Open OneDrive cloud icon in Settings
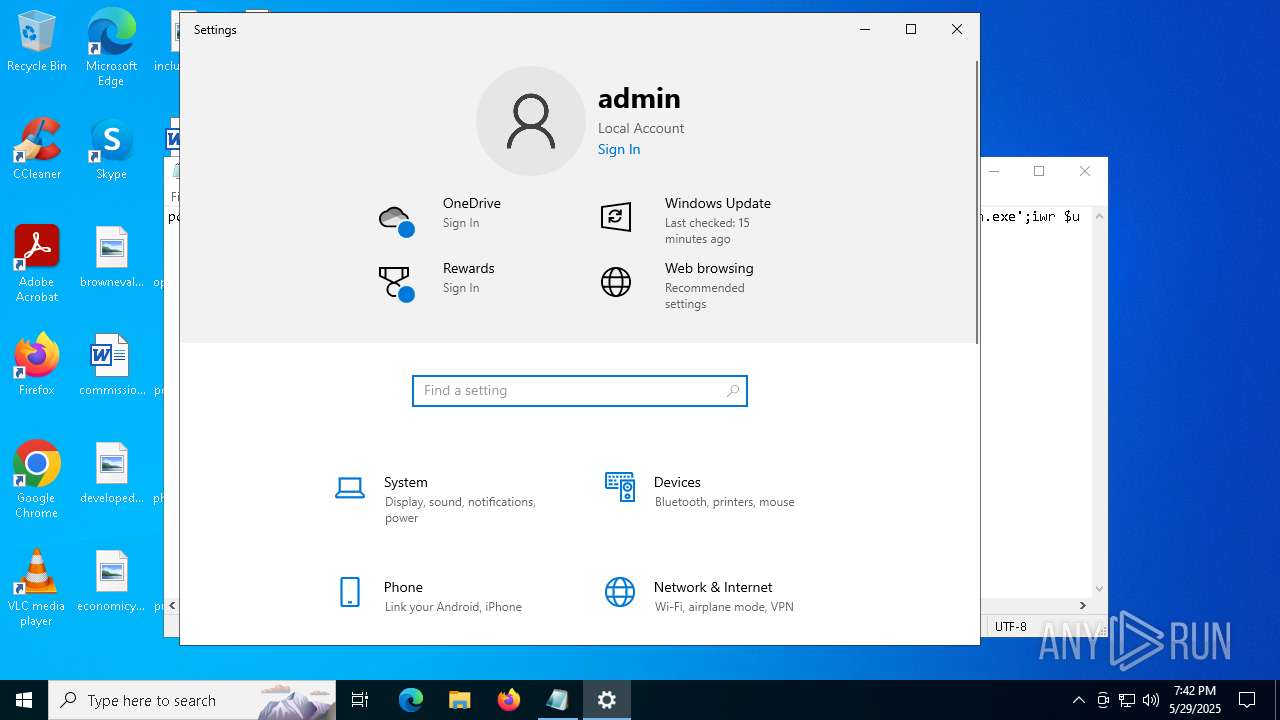Image resolution: width=1280 pixels, height=720 pixels. (x=397, y=220)
